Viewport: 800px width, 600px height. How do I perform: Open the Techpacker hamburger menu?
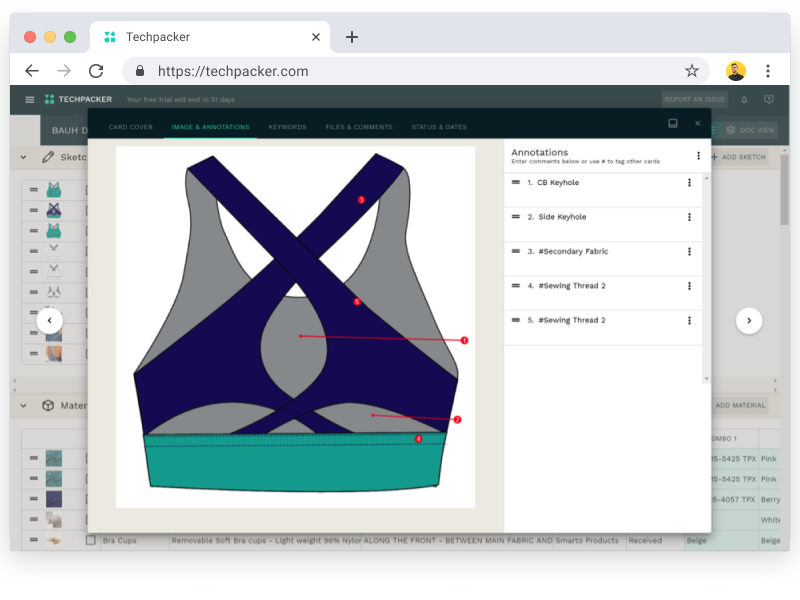point(30,99)
